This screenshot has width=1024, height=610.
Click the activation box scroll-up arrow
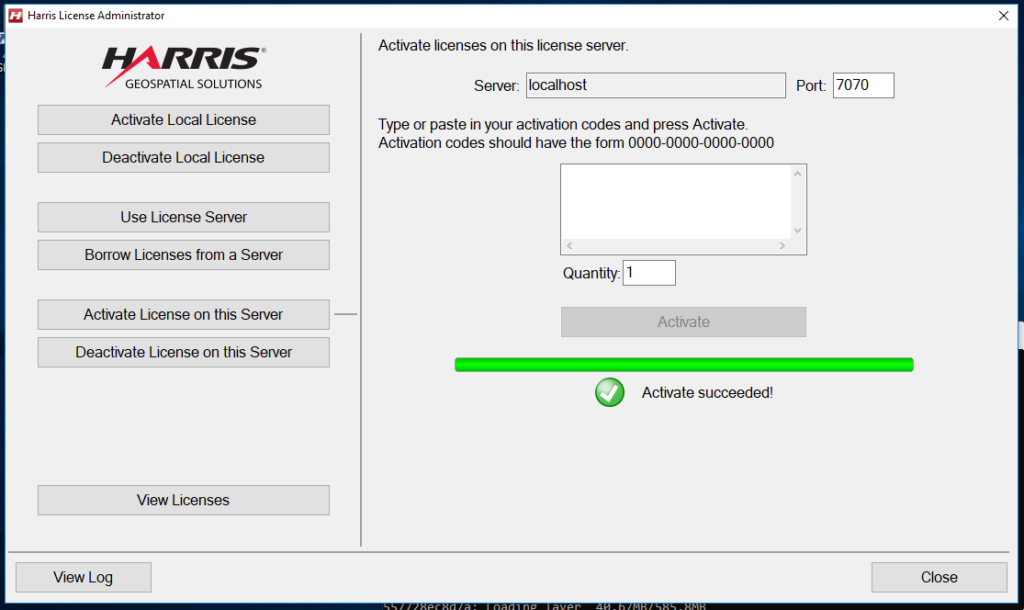coord(797,174)
